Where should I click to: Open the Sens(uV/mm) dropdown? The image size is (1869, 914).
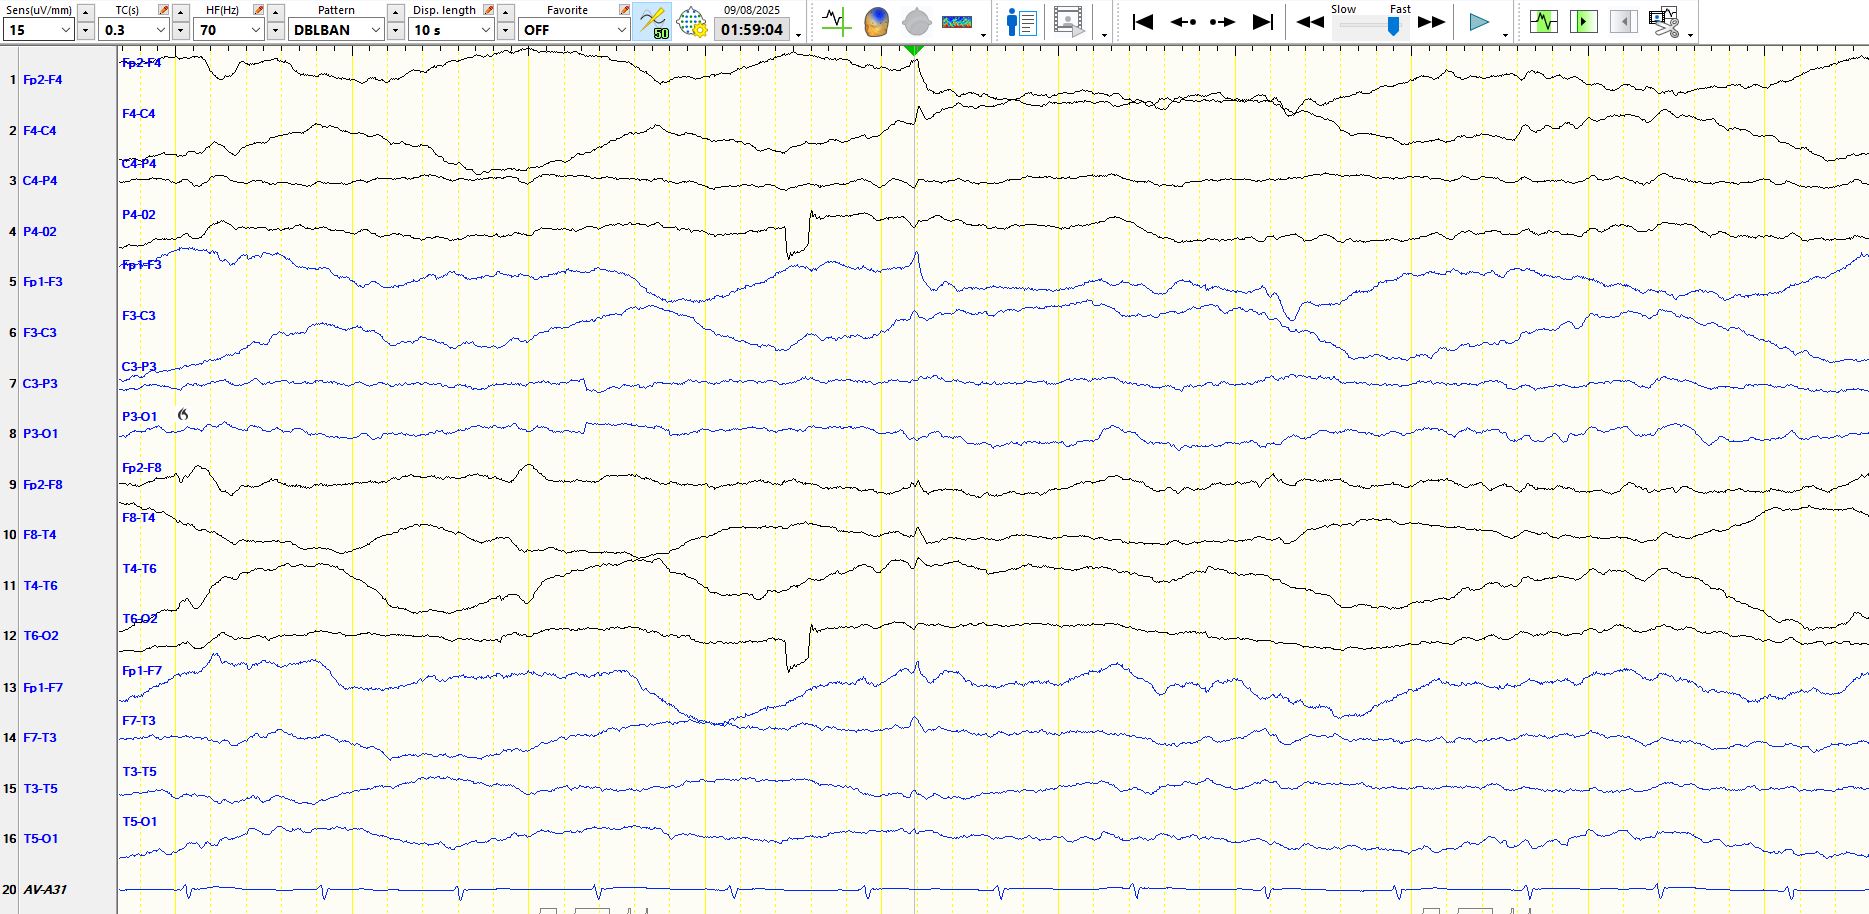pyautogui.click(x=66, y=30)
